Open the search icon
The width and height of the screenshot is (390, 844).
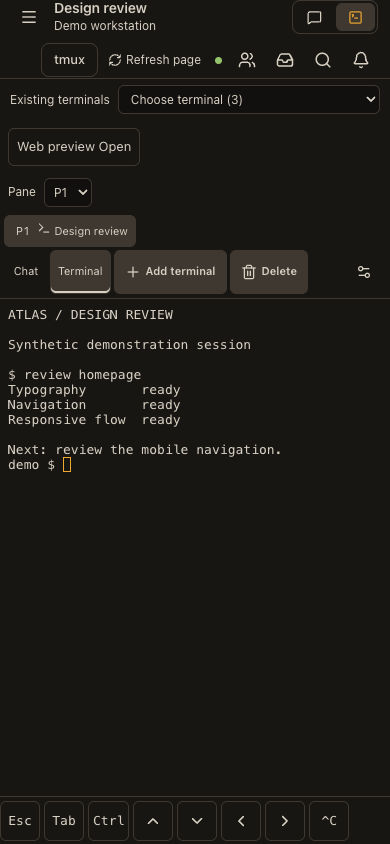323,60
